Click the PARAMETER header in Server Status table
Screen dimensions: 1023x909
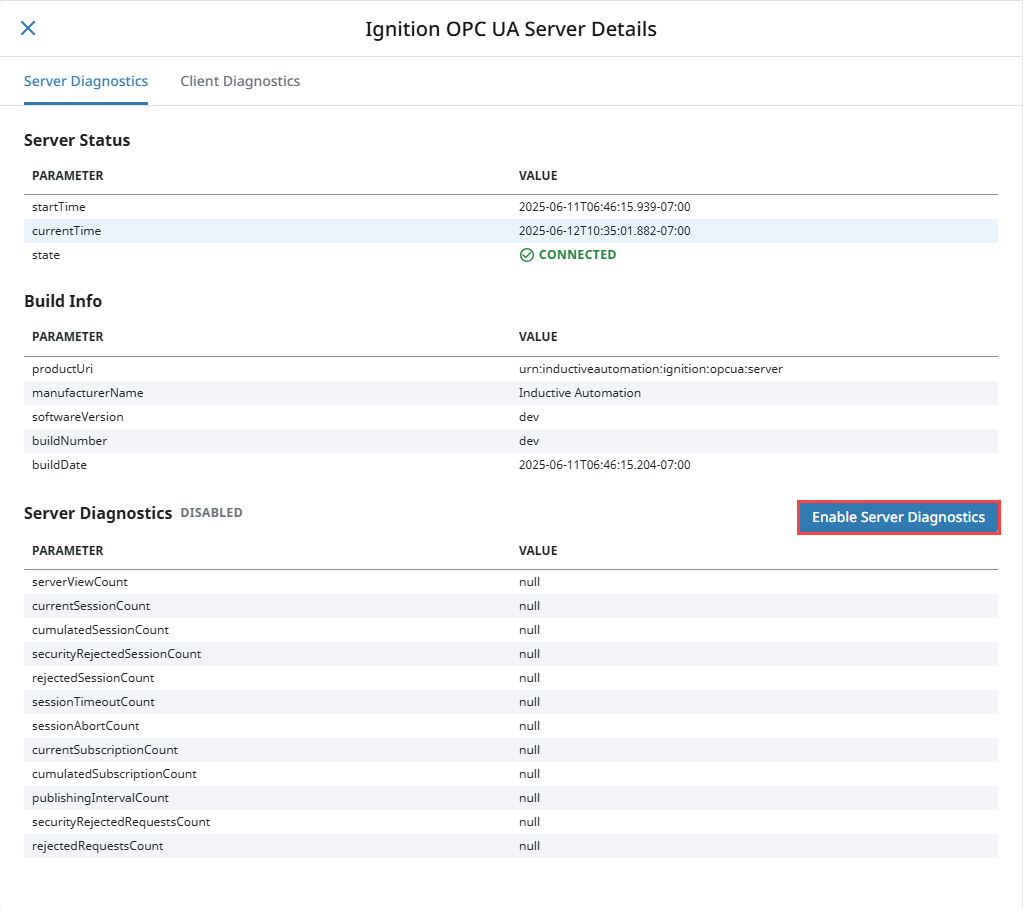point(68,176)
